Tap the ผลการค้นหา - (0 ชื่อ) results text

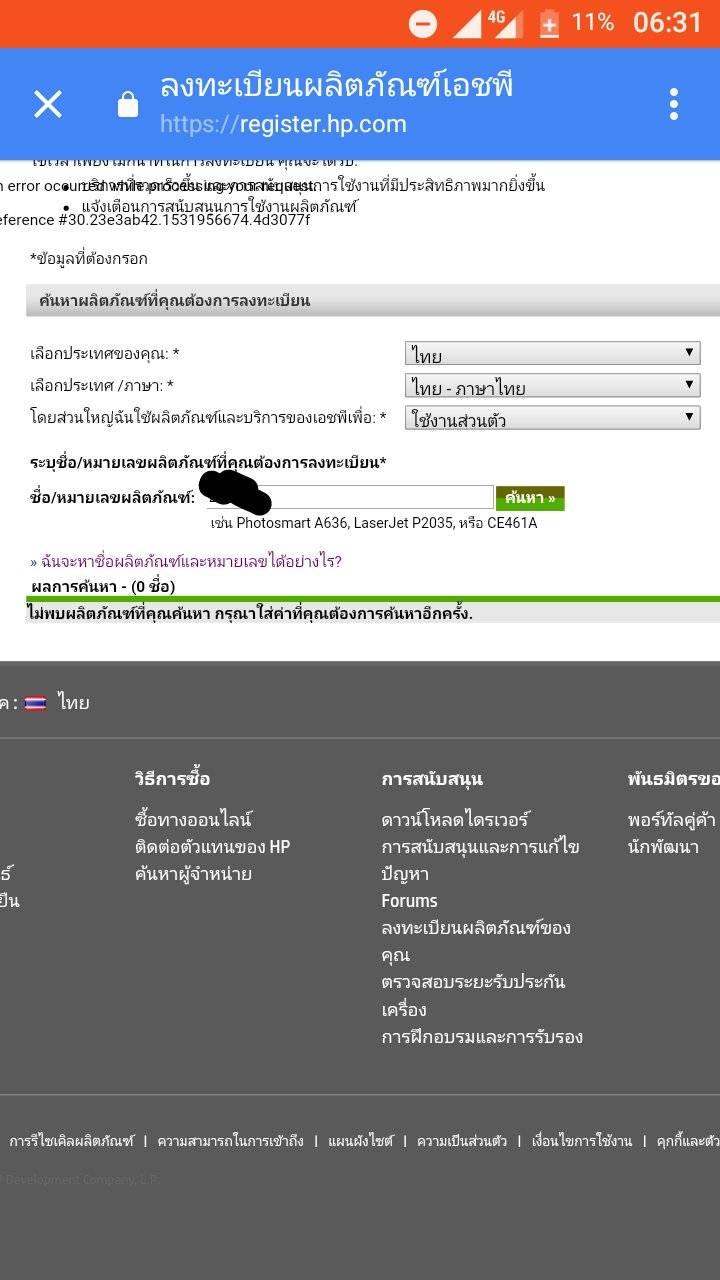[103, 586]
